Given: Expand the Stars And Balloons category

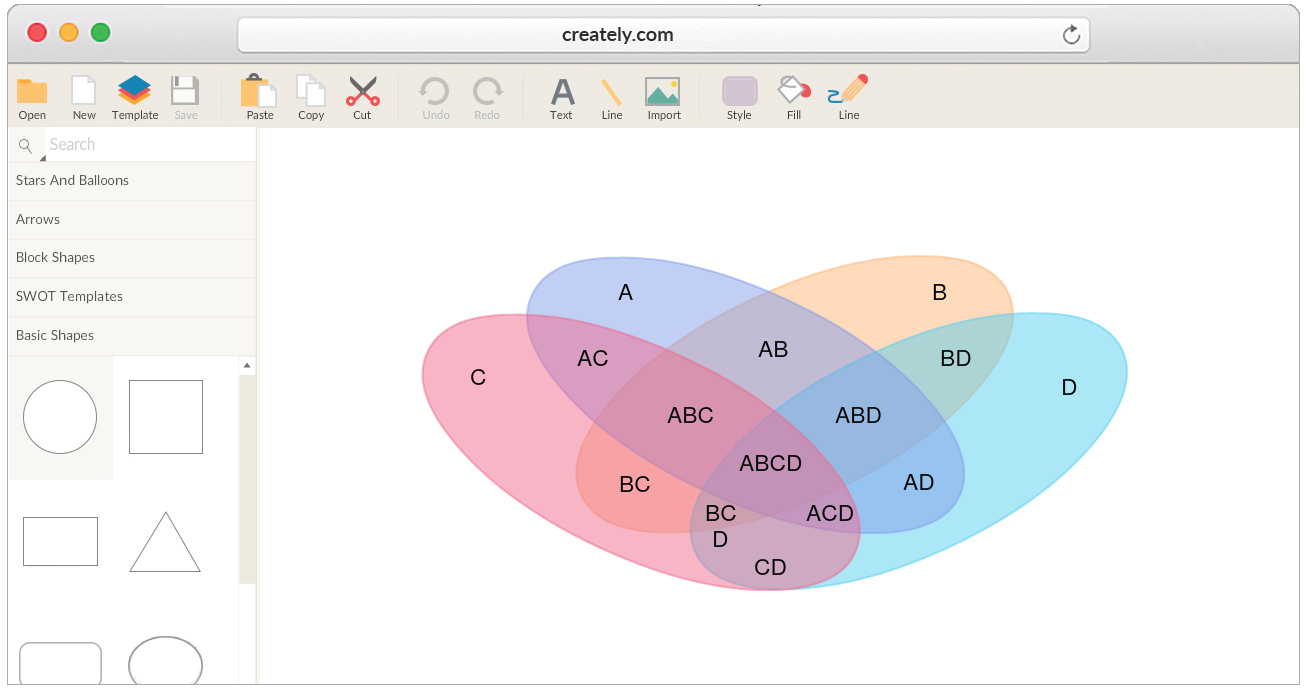Looking at the screenshot, I should (132, 181).
